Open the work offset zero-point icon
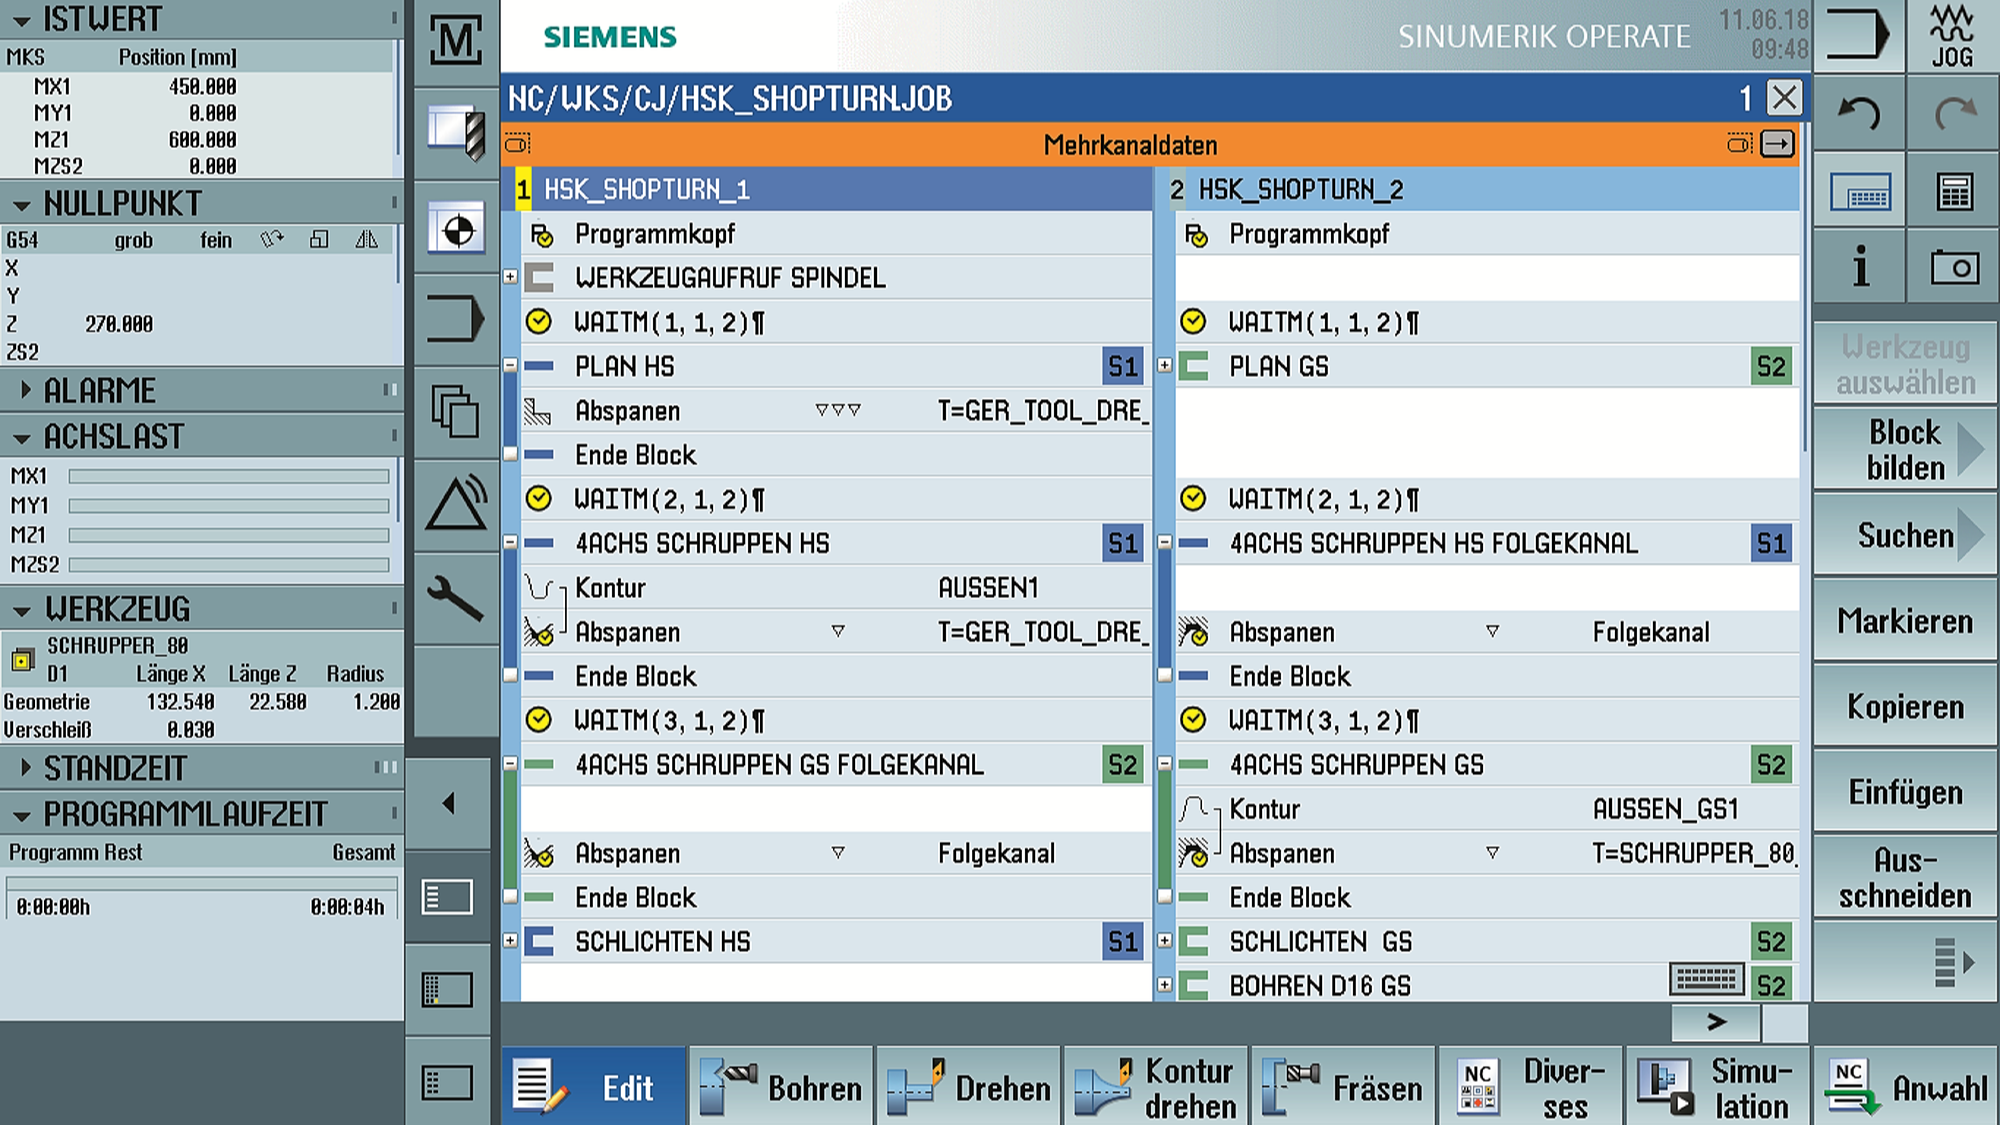This screenshot has height=1125, width=2000. pyautogui.click(x=456, y=229)
